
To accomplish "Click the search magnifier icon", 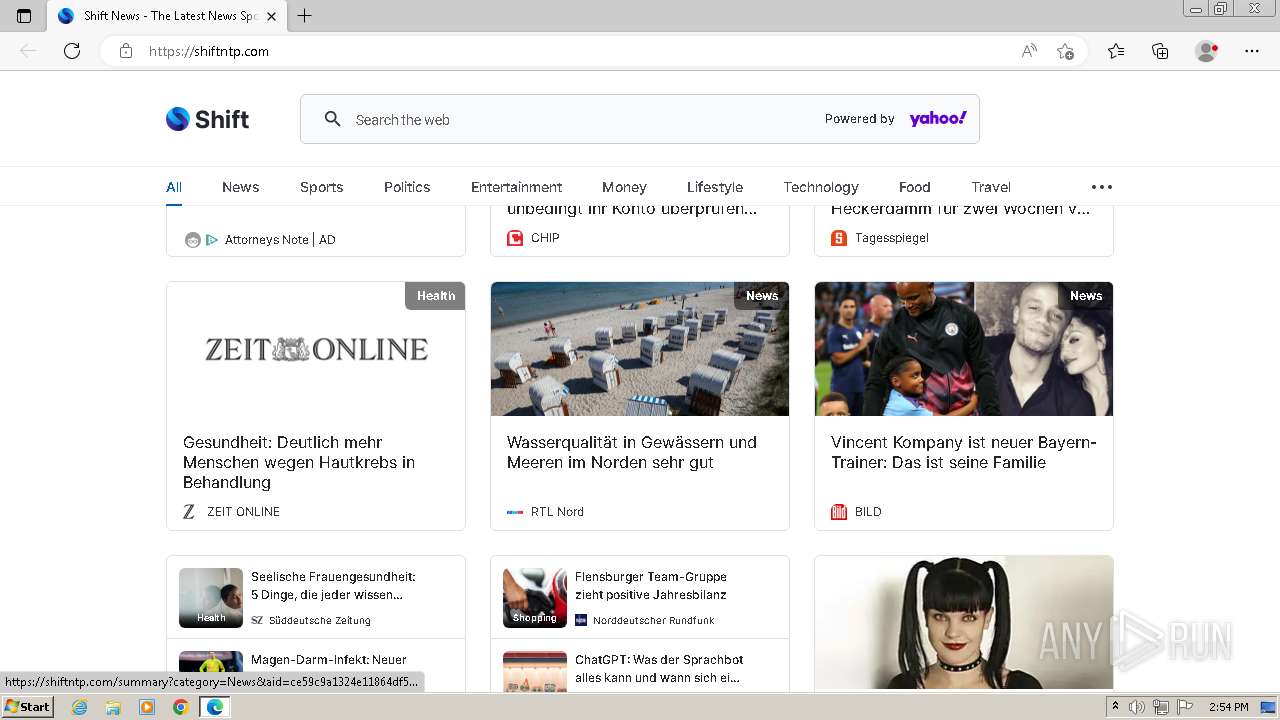I will tap(333, 119).
